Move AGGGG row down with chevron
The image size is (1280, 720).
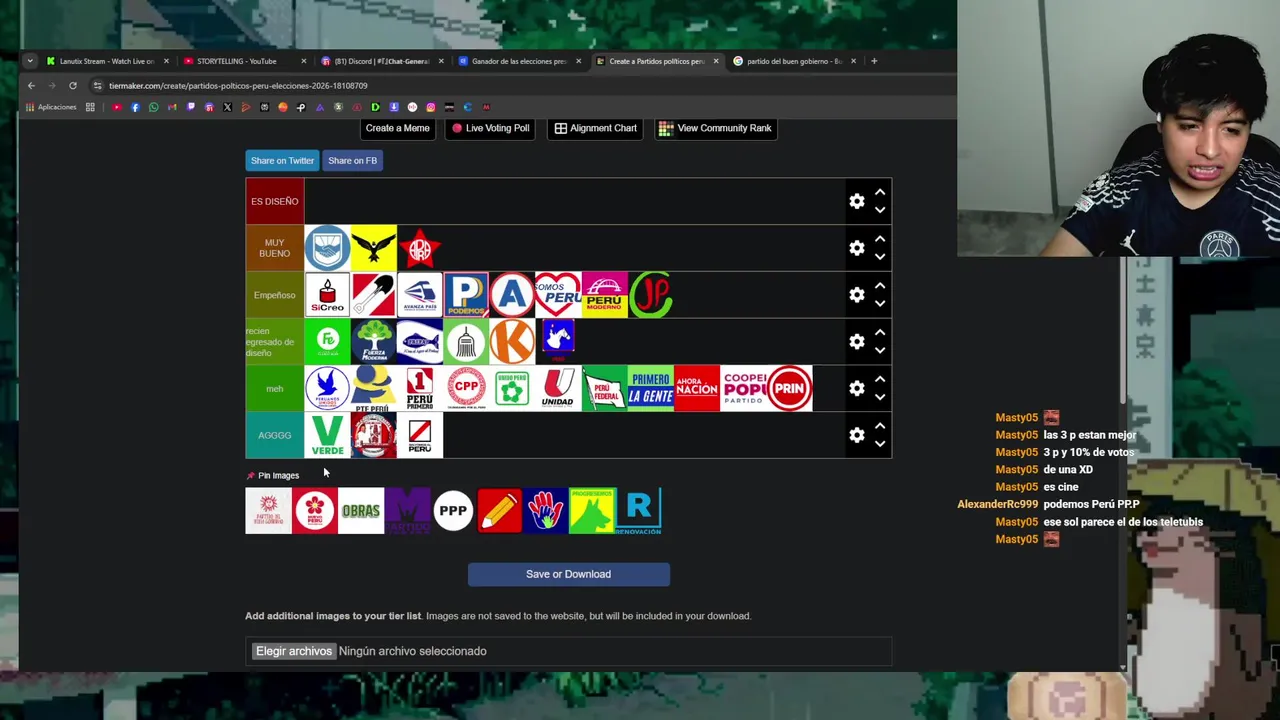880,444
